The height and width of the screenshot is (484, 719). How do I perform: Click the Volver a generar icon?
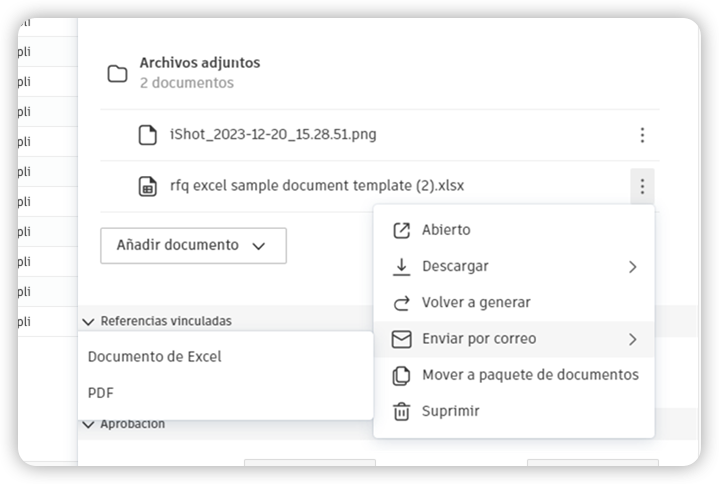pos(401,303)
